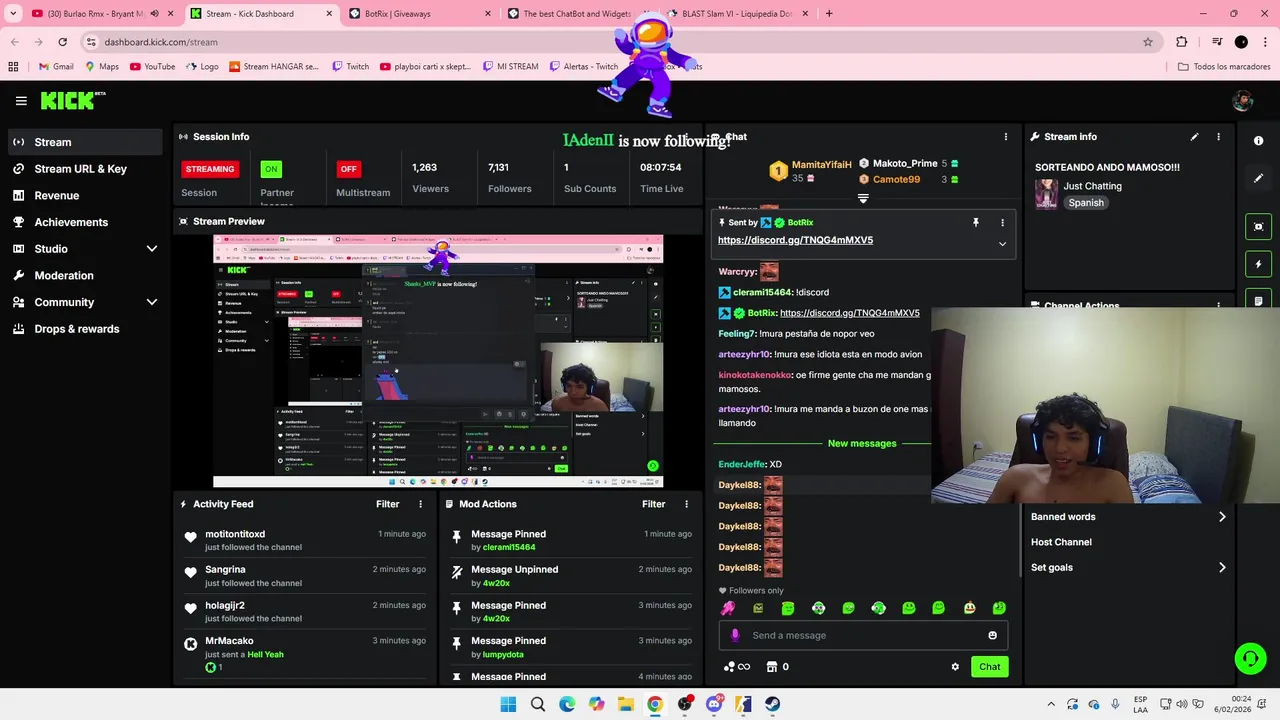Open Steam from the taskbar
Viewport: 1280px width, 720px height.
[x=773, y=704]
